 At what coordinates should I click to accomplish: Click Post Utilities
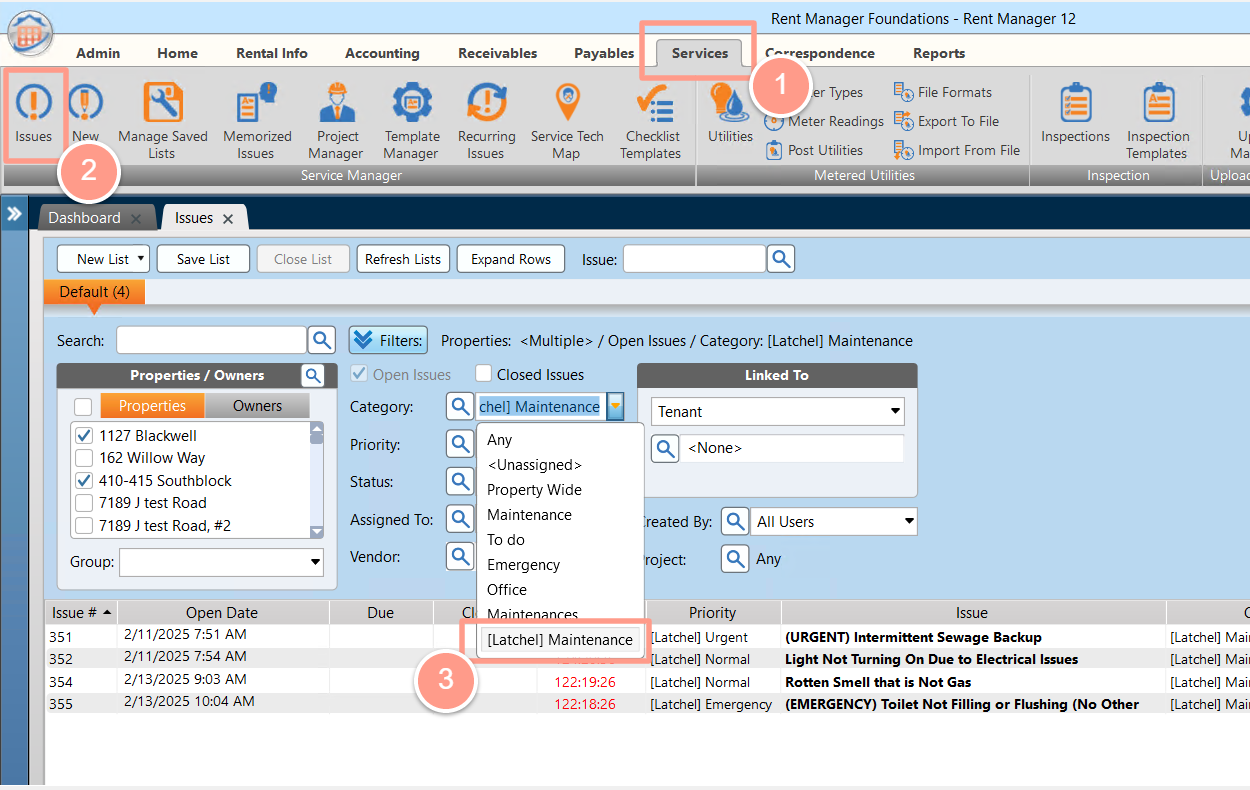click(x=814, y=150)
